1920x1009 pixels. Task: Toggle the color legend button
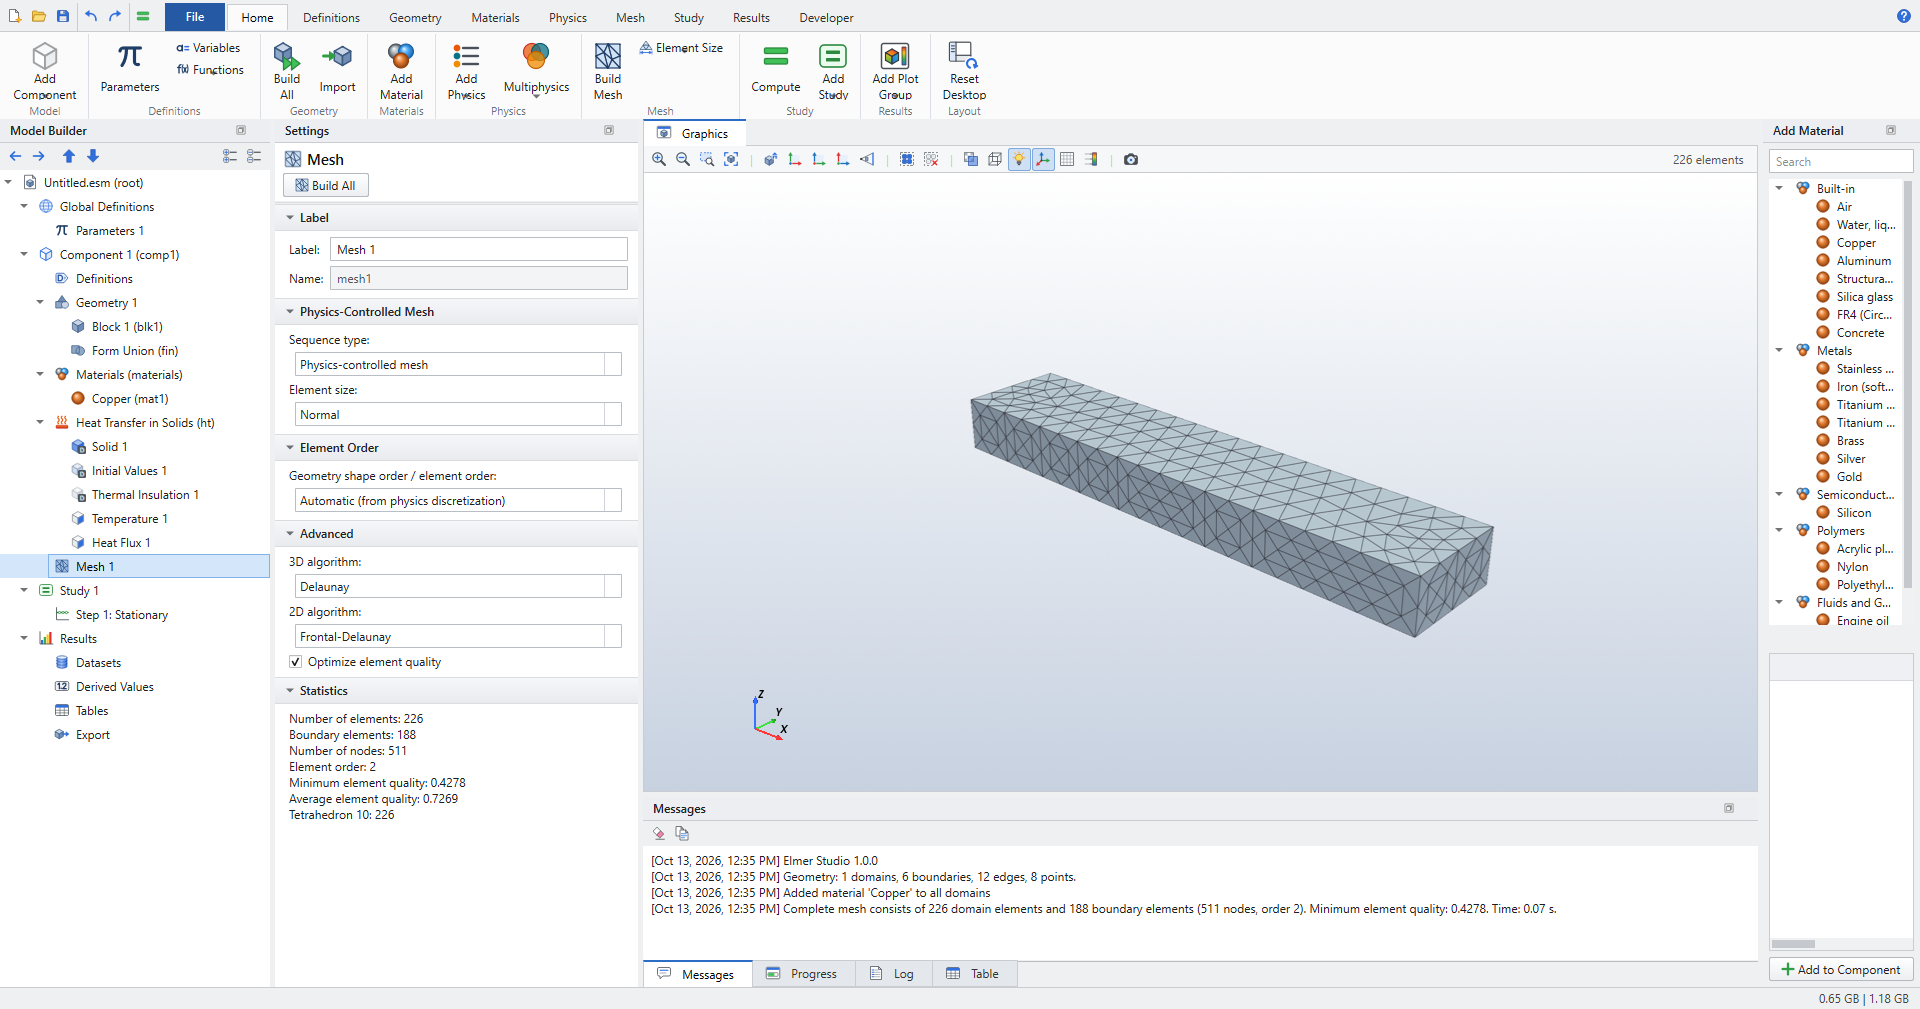1091,159
